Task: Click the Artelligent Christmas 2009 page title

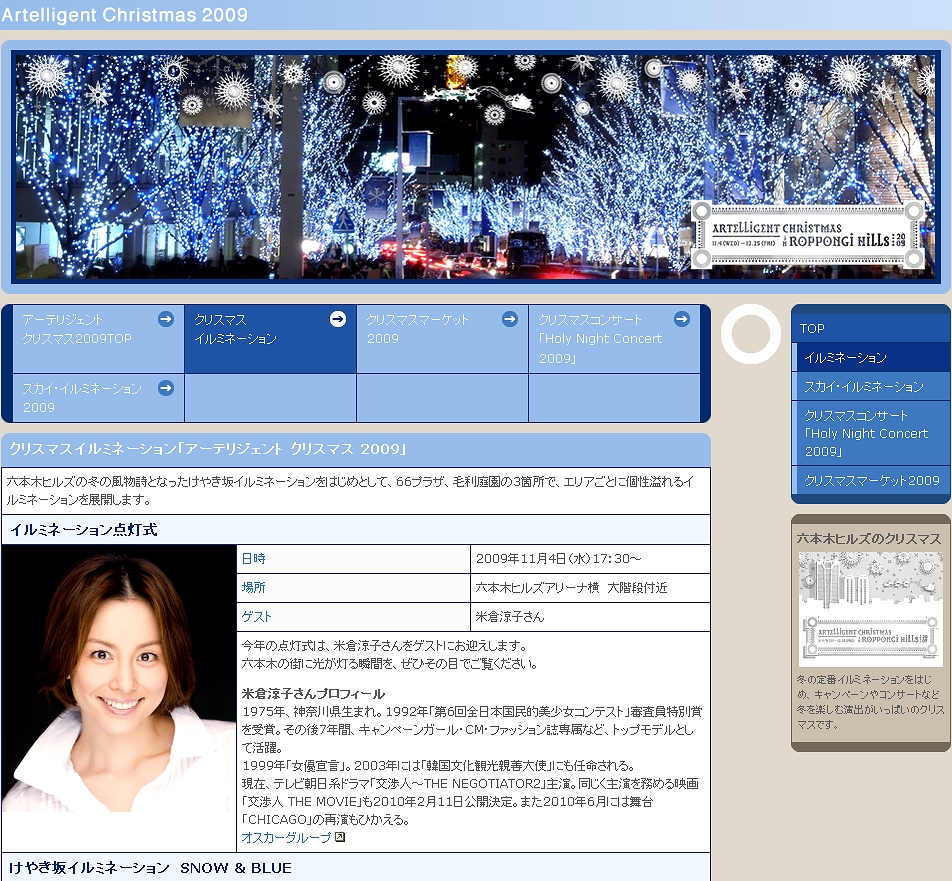Action: click(125, 15)
